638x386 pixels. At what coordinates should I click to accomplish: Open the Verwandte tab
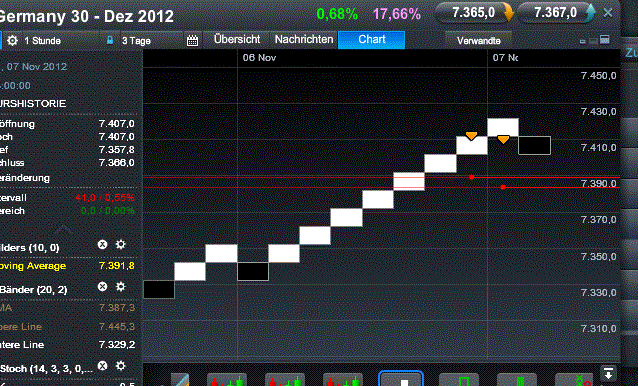tap(478, 41)
